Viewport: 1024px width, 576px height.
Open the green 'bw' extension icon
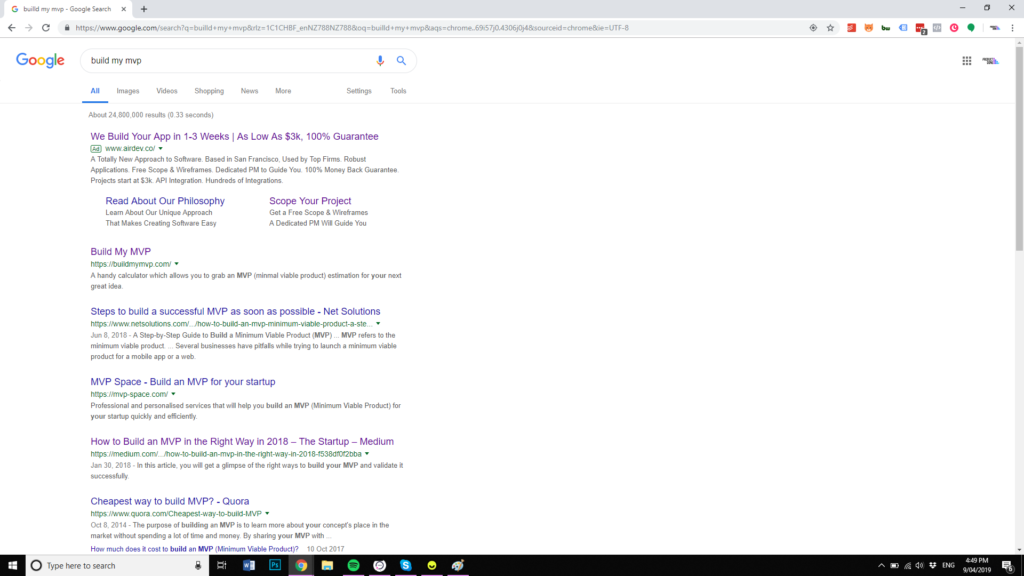click(x=886, y=28)
